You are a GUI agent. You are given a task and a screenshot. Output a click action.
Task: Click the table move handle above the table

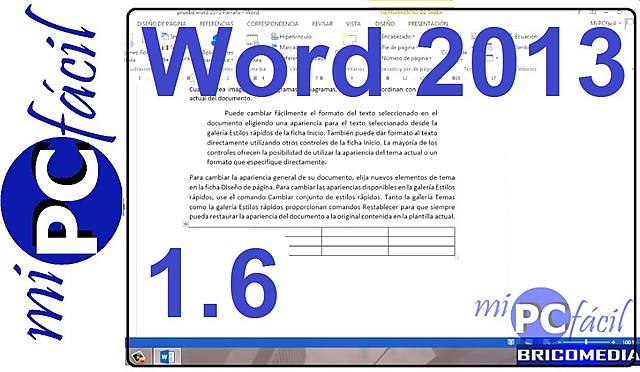click(186, 224)
